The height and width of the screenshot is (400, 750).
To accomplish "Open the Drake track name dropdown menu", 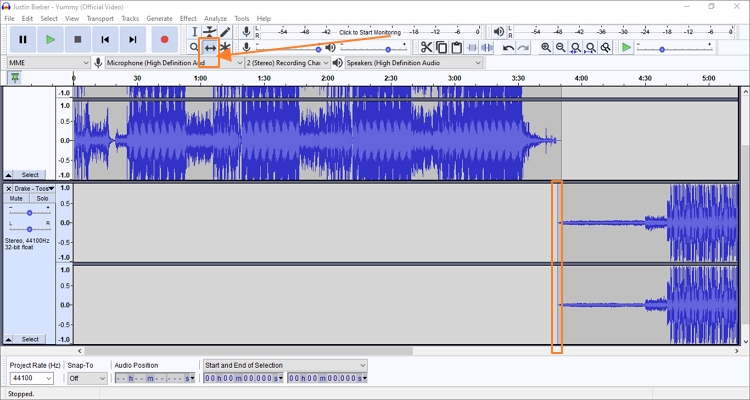I will pyautogui.click(x=34, y=189).
